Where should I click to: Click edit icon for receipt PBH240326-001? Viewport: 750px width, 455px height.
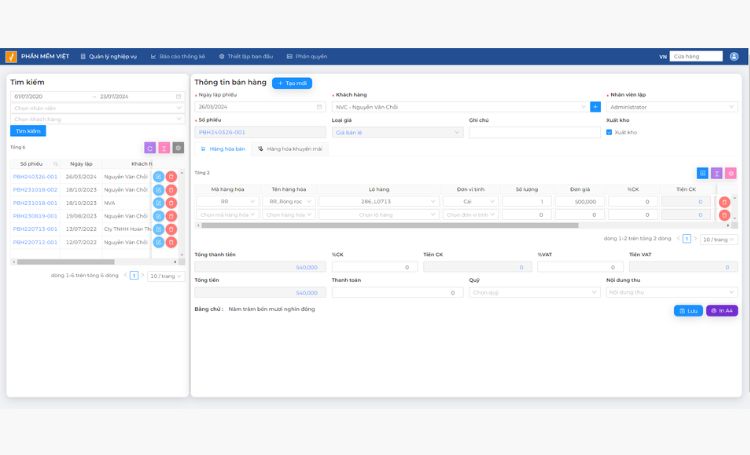(x=158, y=176)
